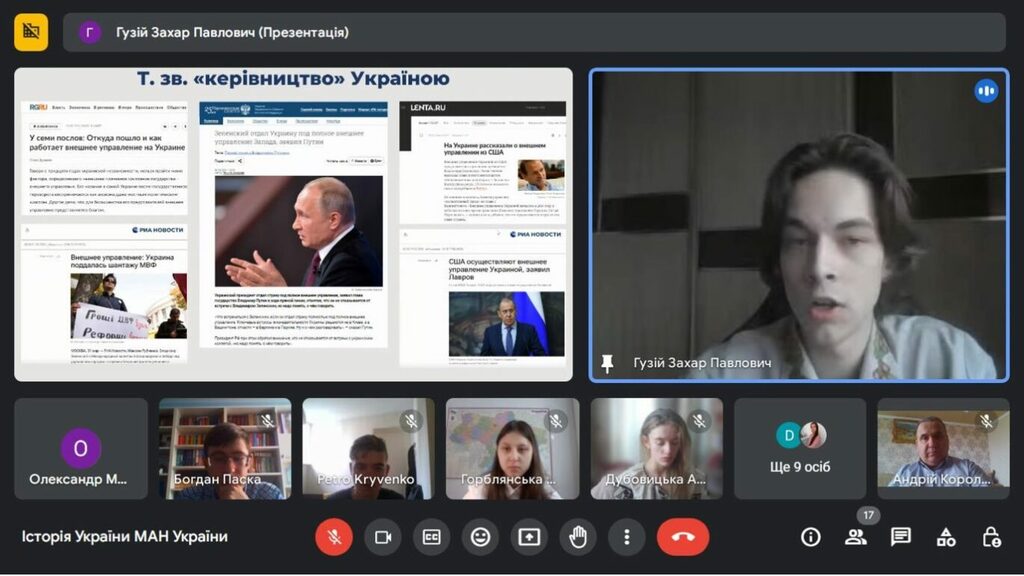Open the activities panel
The image size is (1024, 576).
coord(946,537)
